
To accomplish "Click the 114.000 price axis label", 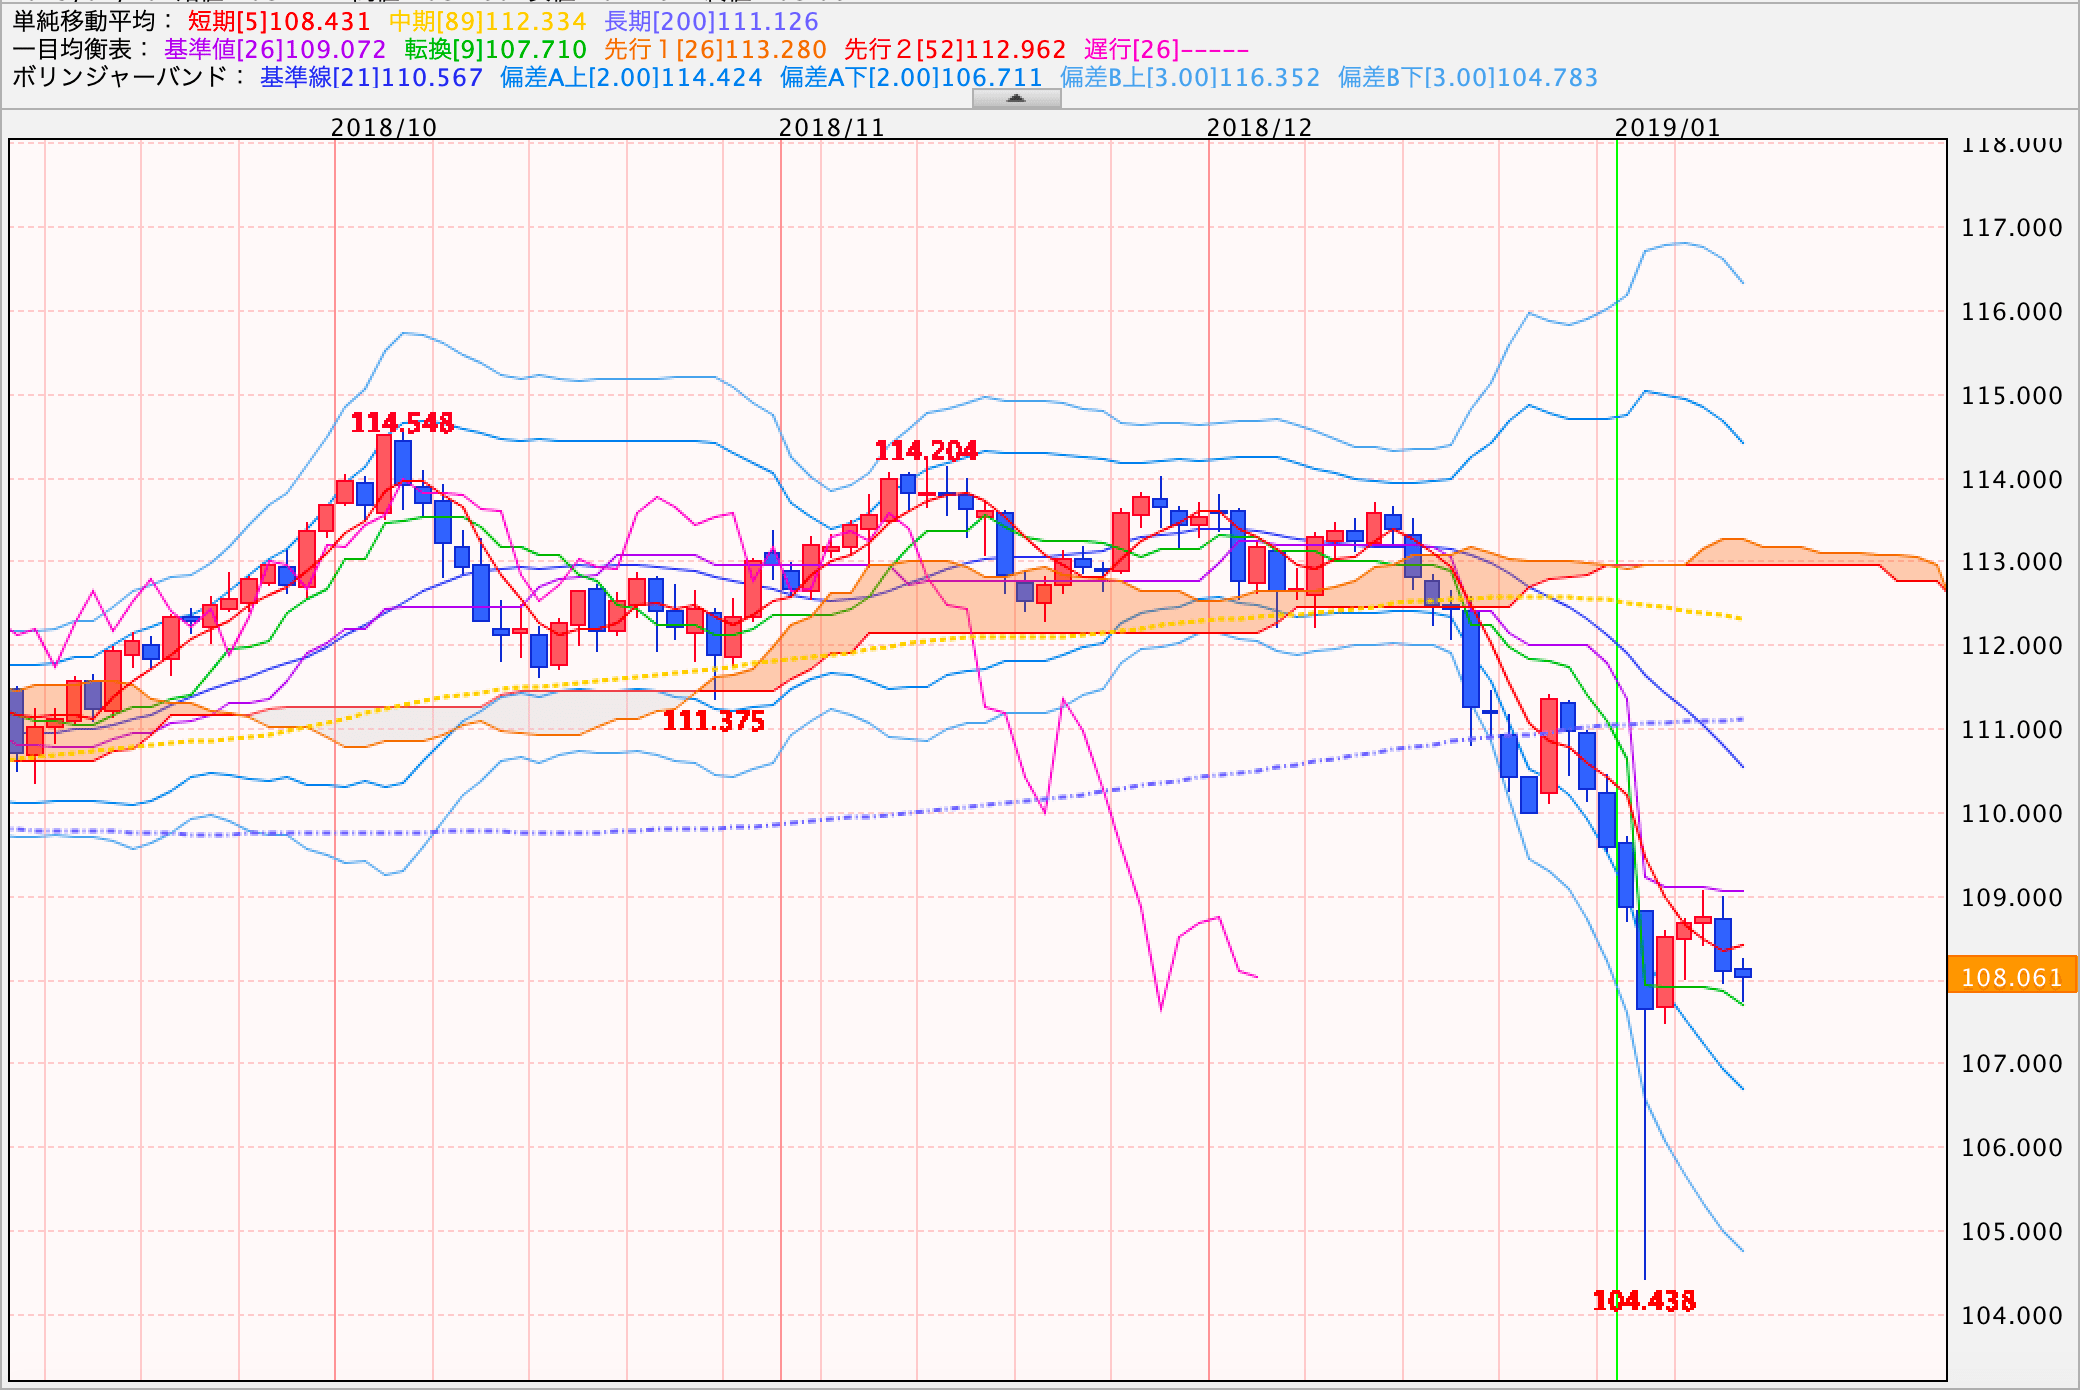I will click(x=2012, y=480).
